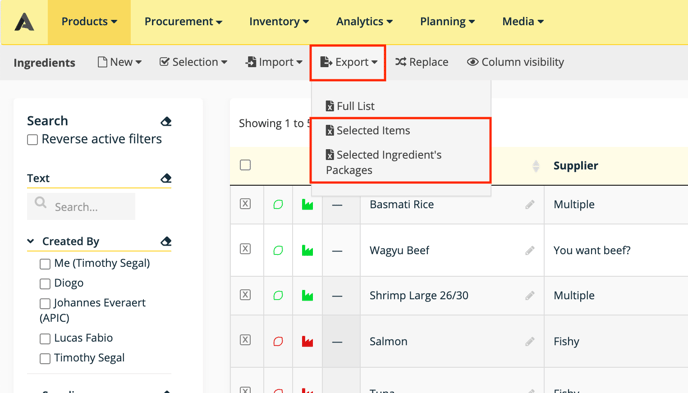Viewport: 688px width, 393px height.
Task: Click Basmati Rice green factory icon
Action: tap(307, 204)
